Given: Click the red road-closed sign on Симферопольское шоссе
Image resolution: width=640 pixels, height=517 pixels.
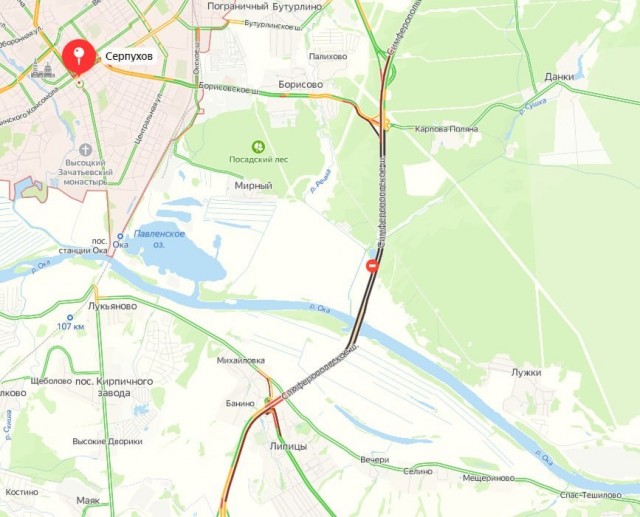Looking at the screenshot, I should tap(372, 266).
